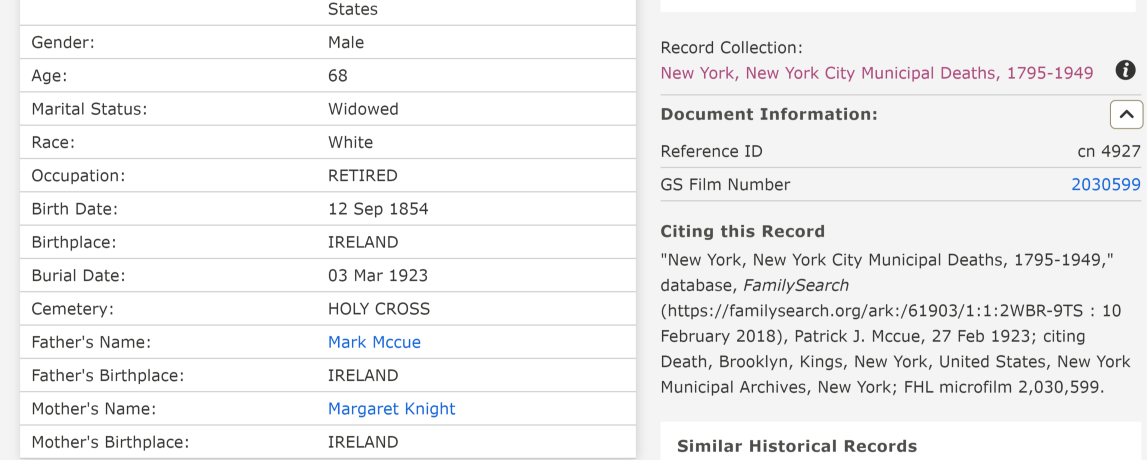Select the Birth Date value 12 Sep 1854

pos(378,209)
